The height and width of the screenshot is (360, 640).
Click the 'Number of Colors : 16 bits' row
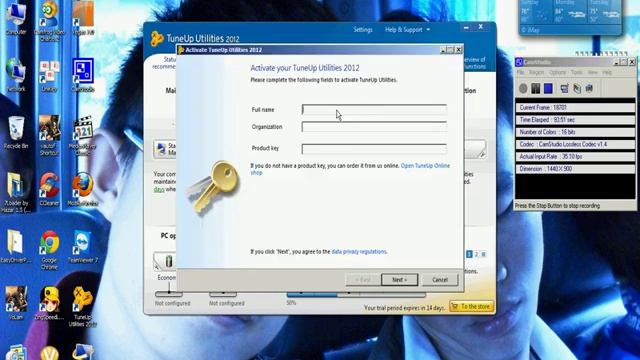tap(575, 132)
